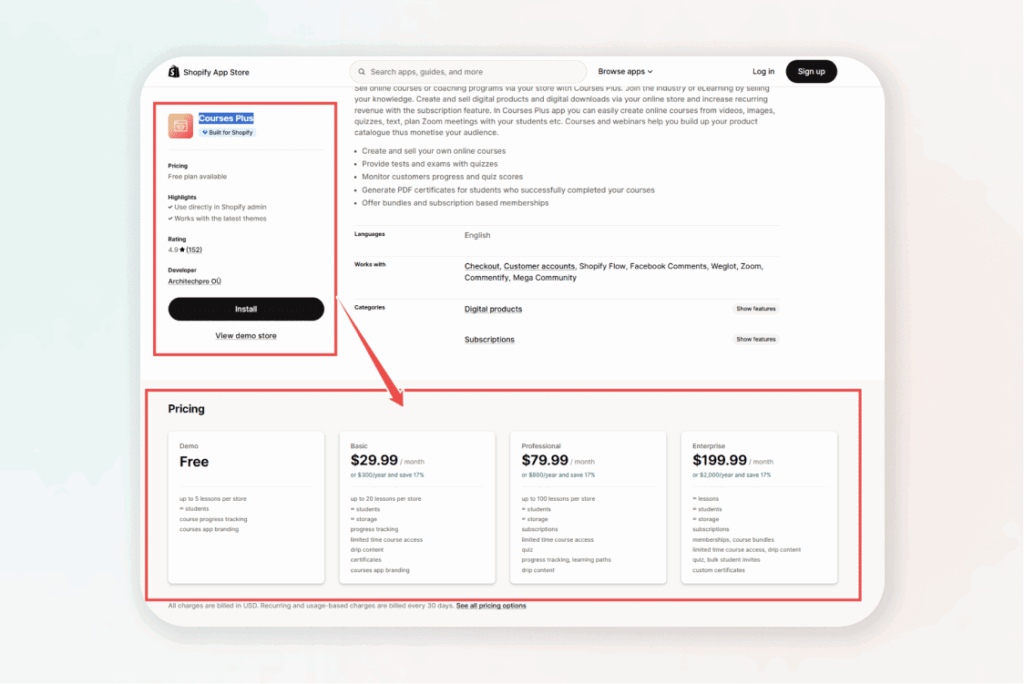
Task: Select Log in from the header
Action: [x=763, y=71]
